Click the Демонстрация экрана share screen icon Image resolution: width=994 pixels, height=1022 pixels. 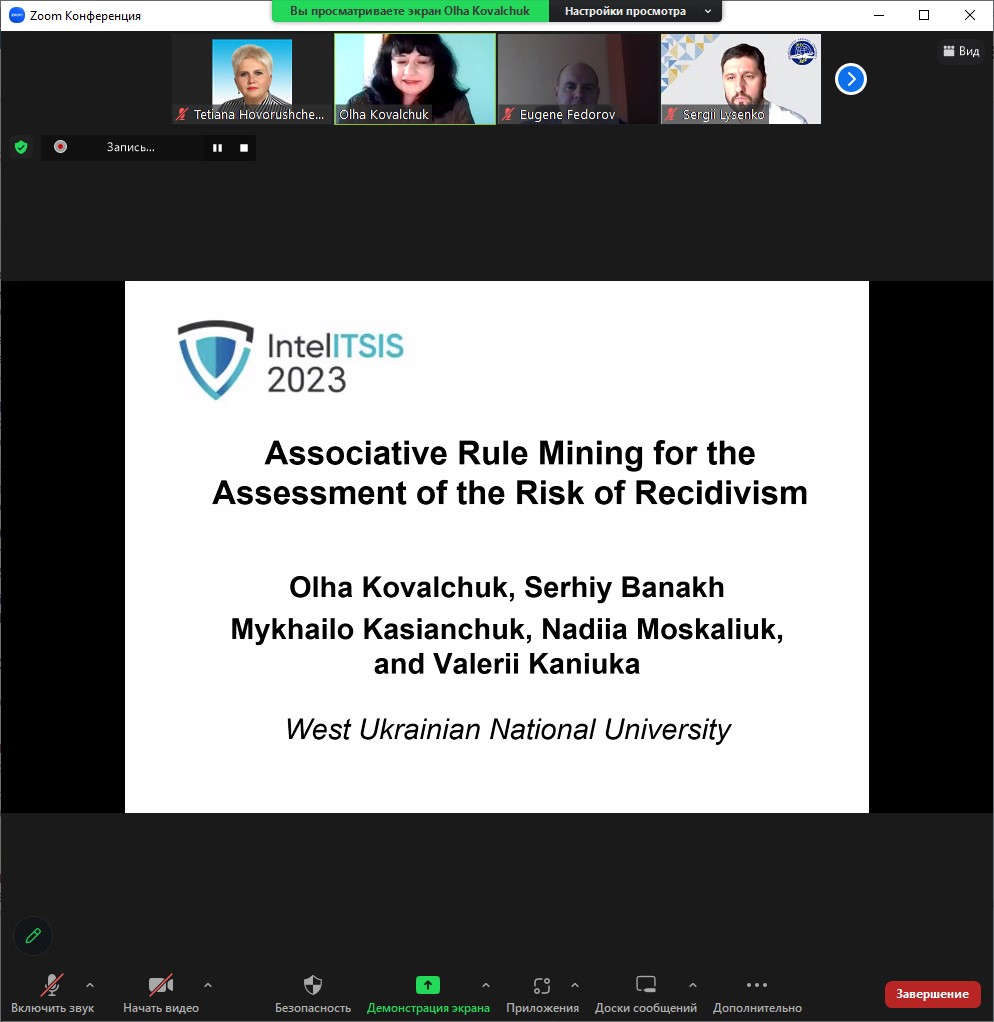(428, 985)
